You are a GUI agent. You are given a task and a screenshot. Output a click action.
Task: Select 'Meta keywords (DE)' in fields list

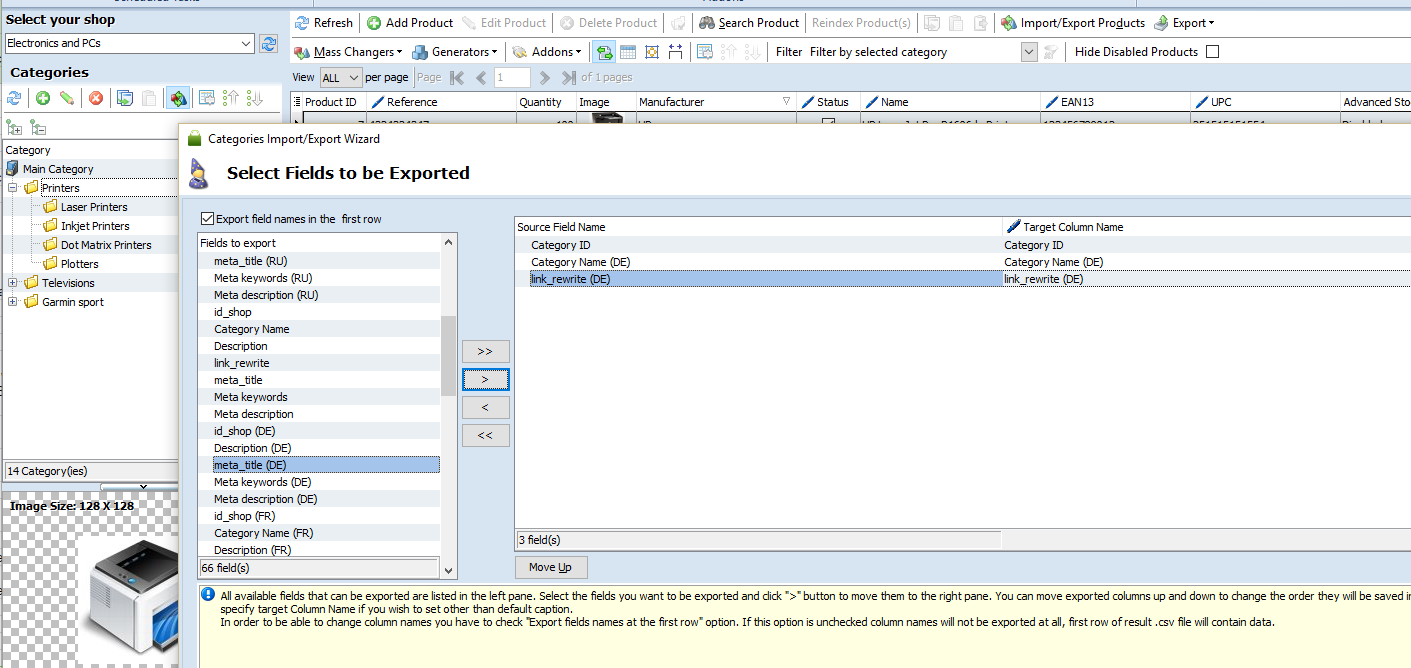tap(263, 482)
